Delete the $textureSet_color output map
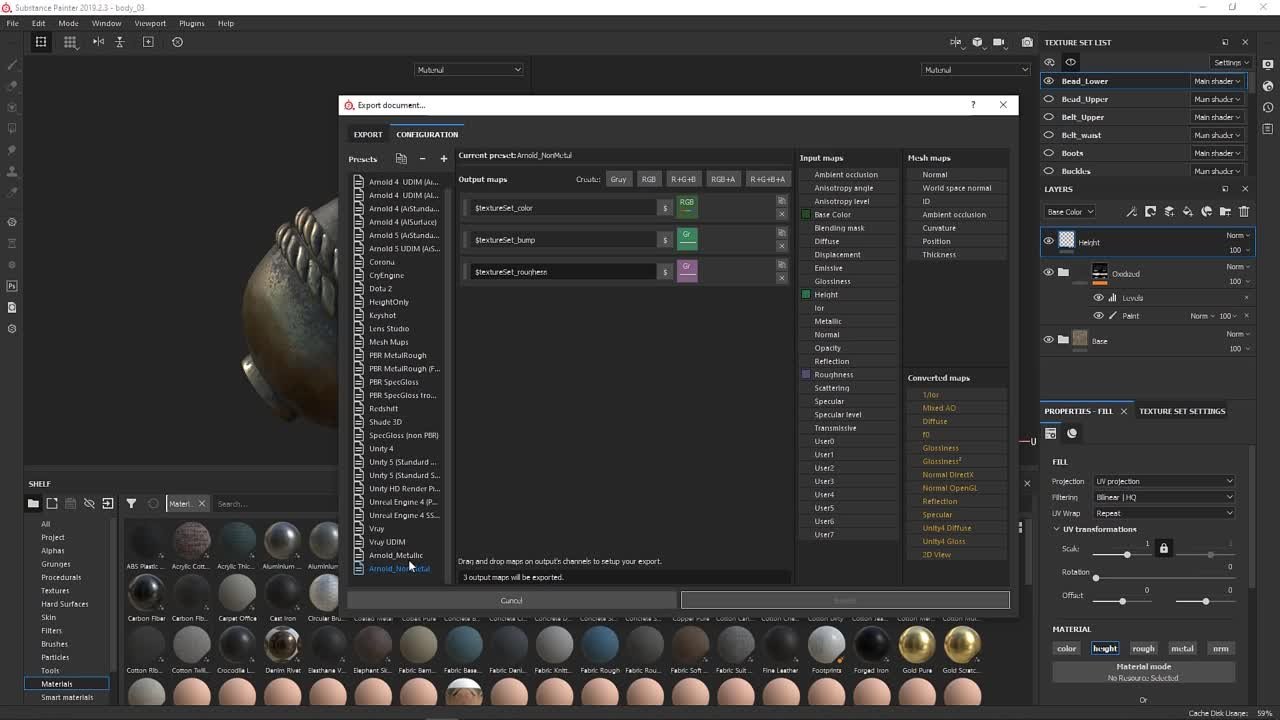Image resolution: width=1280 pixels, height=720 pixels. (x=782, y=213)
